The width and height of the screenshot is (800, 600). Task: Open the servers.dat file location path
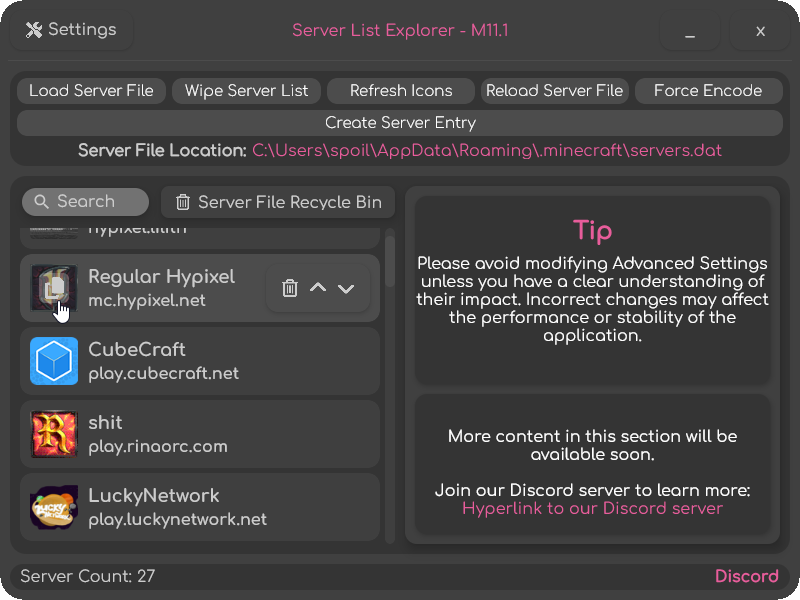tap(487, 151)
